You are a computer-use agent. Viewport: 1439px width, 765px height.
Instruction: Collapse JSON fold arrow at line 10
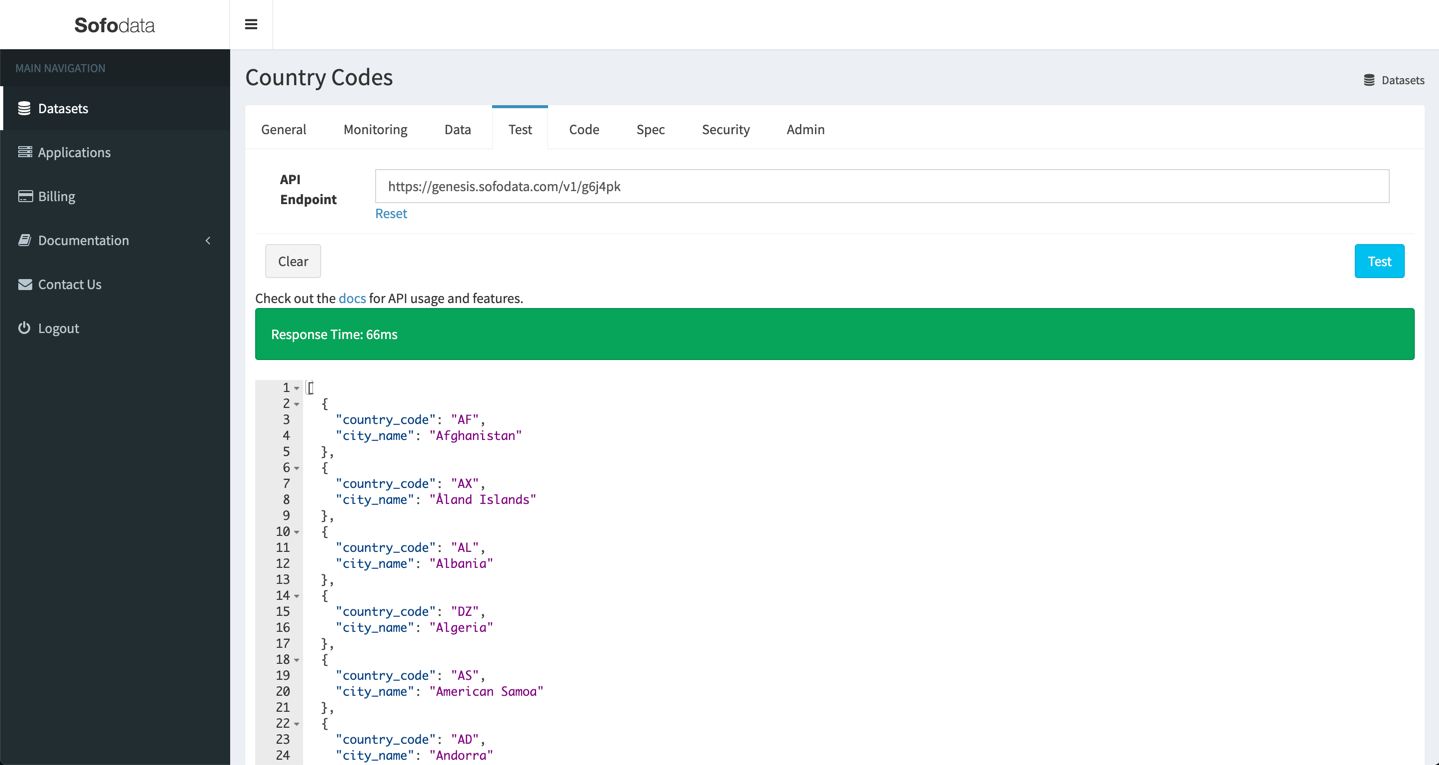pos(297,532)
